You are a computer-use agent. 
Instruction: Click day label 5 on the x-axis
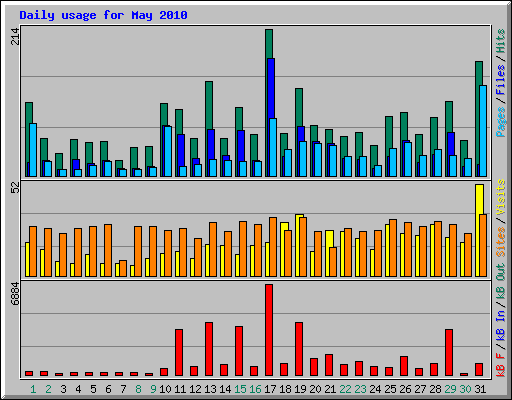93,389
